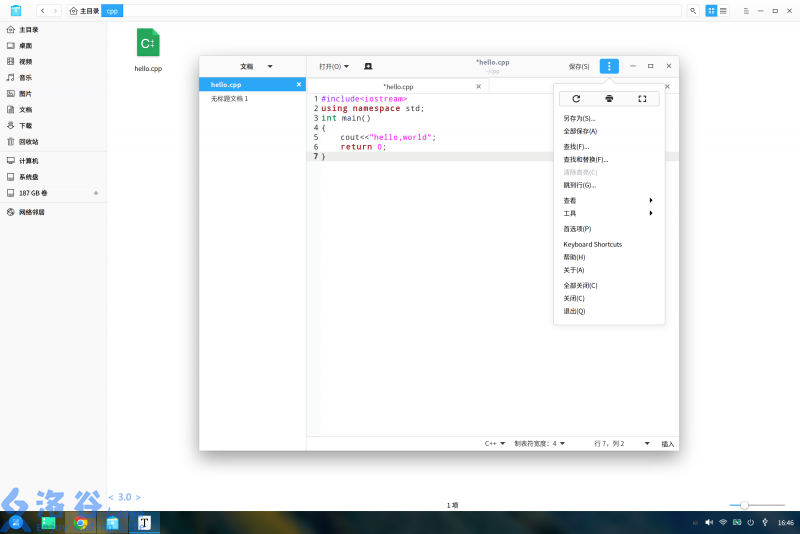
Task: Click the three-dot menu button in gedit
Action: (609, 66)
